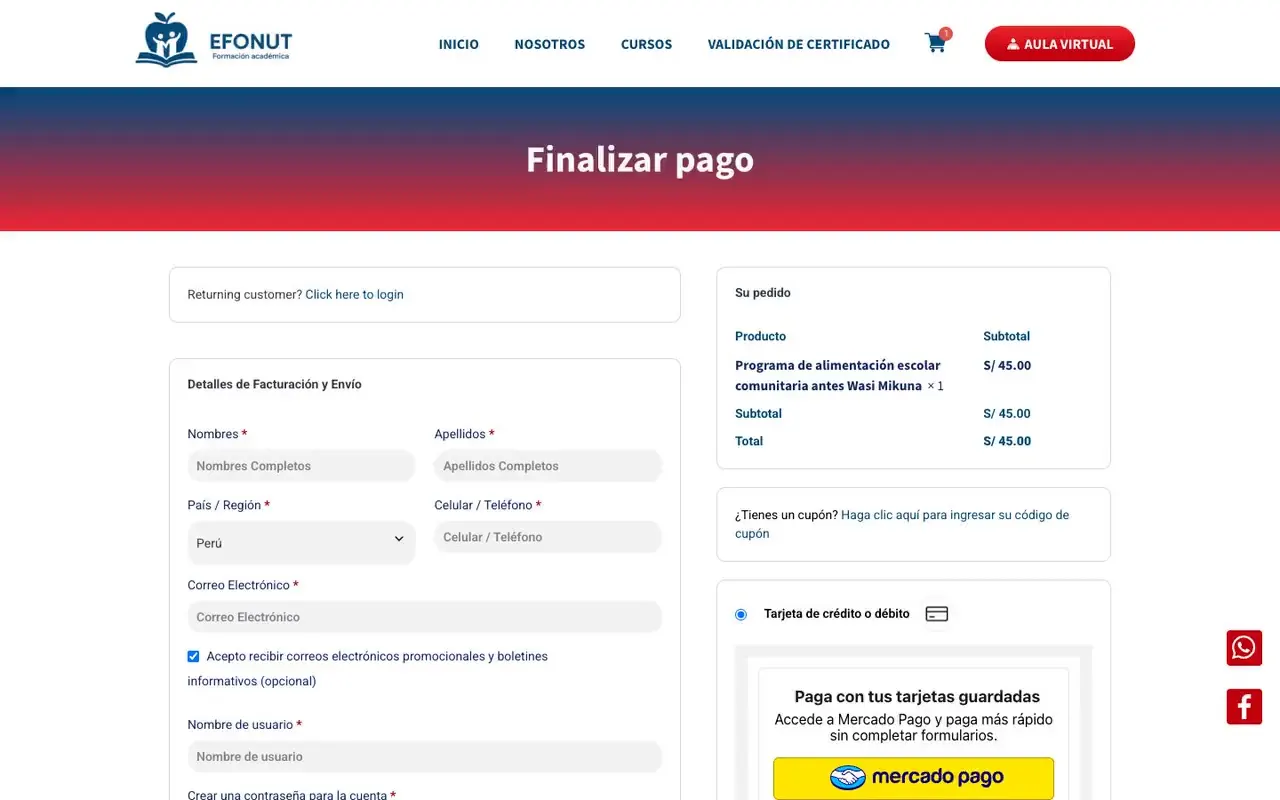Click the EFONUT logo

pos(214,40)
